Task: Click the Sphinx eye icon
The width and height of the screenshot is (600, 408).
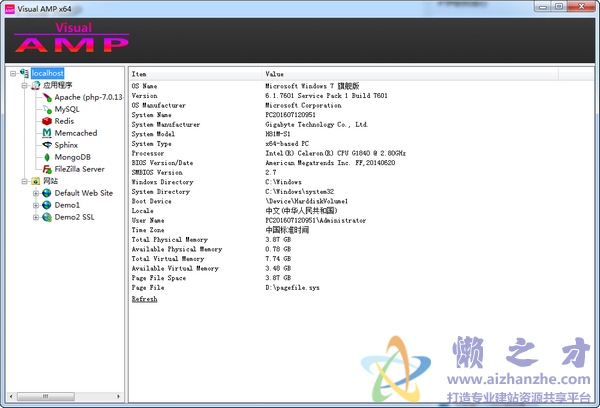Action: 47,145
